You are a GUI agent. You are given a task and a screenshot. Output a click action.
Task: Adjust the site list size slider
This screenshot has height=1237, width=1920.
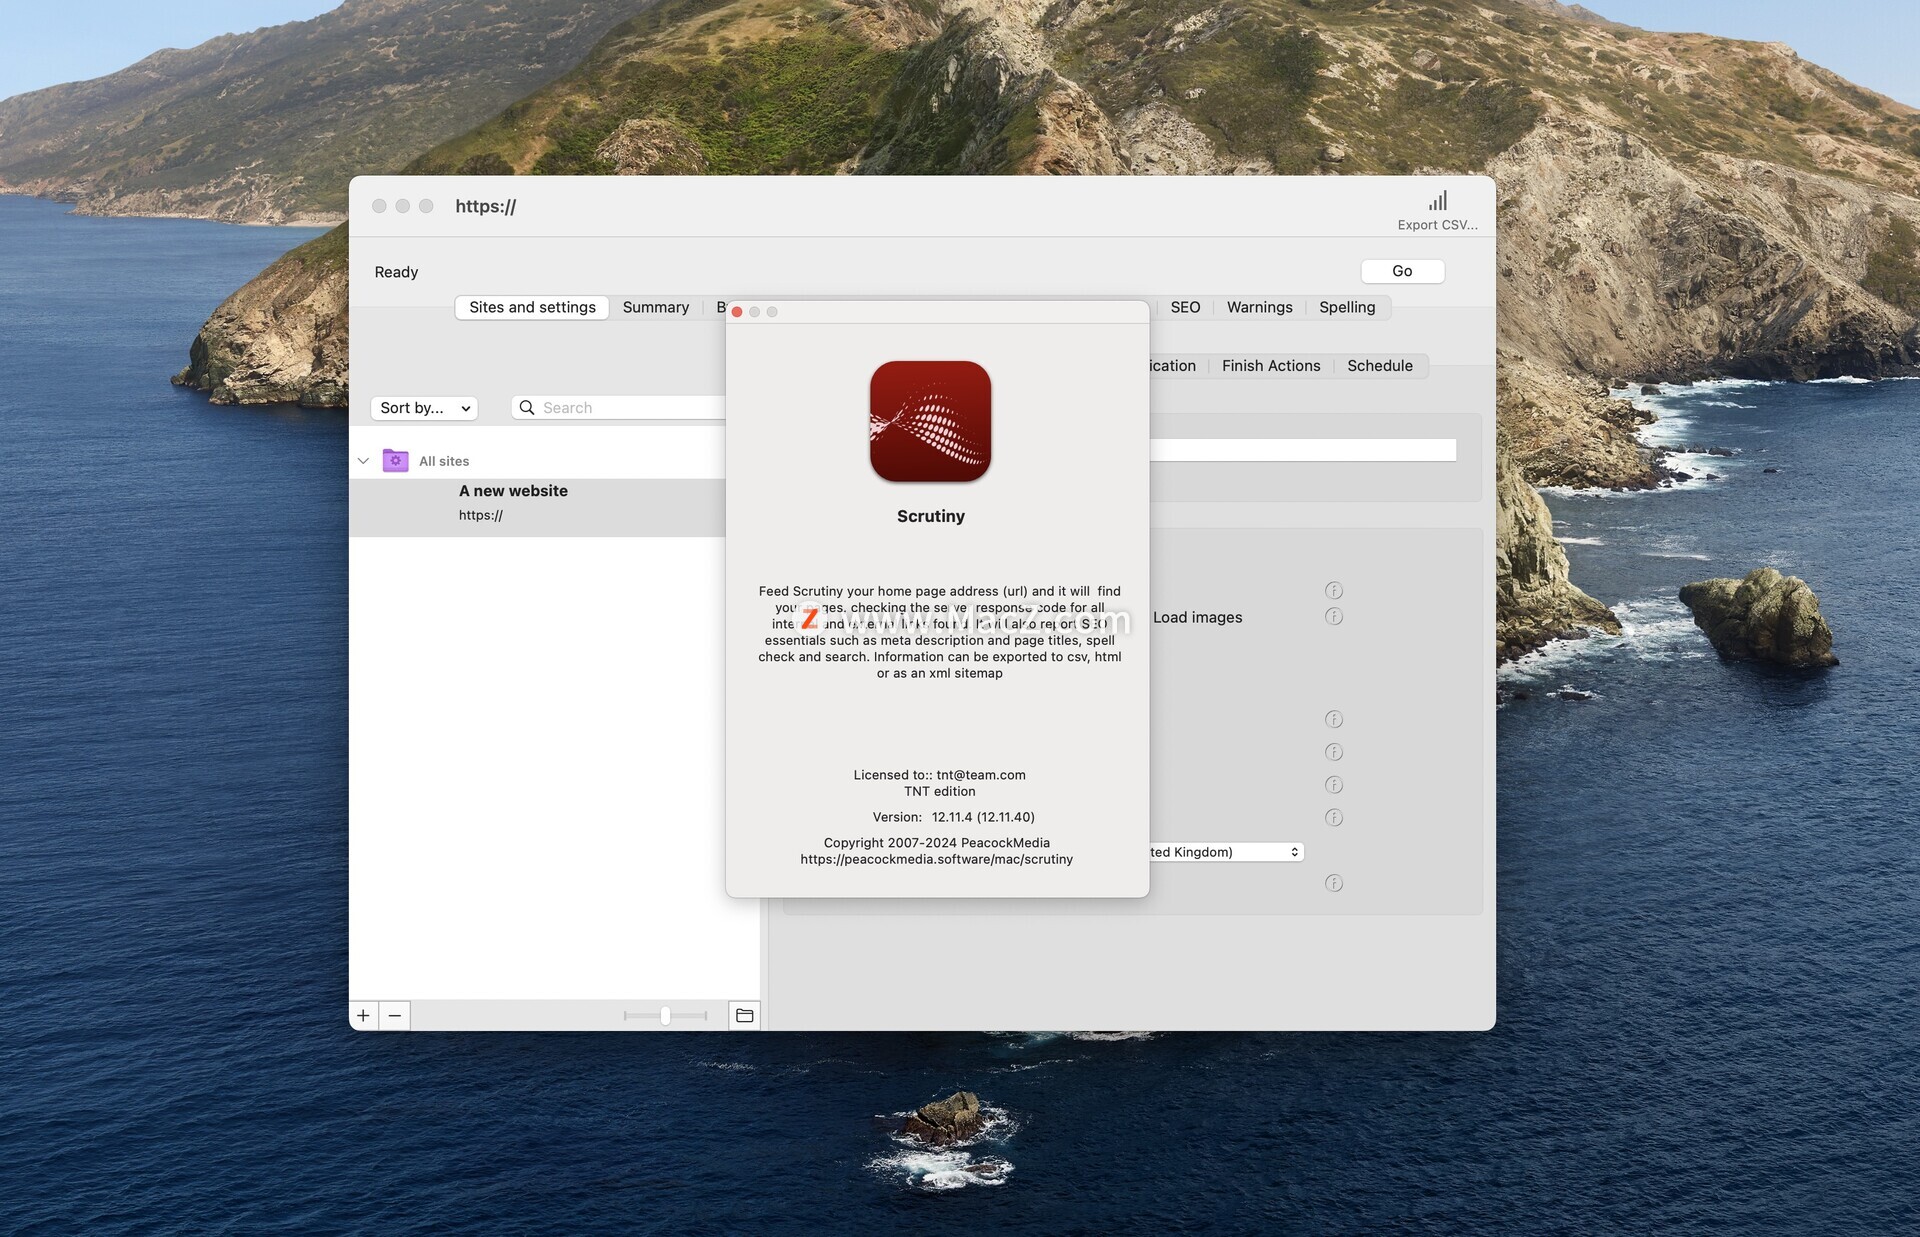(665, 1015)
